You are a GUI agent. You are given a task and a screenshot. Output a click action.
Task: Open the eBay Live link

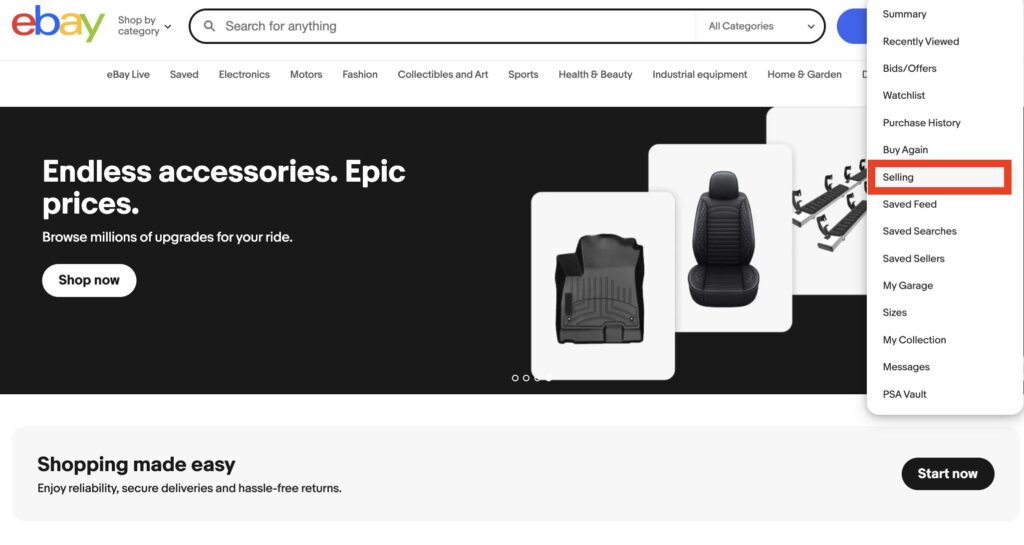click(128, 74)
